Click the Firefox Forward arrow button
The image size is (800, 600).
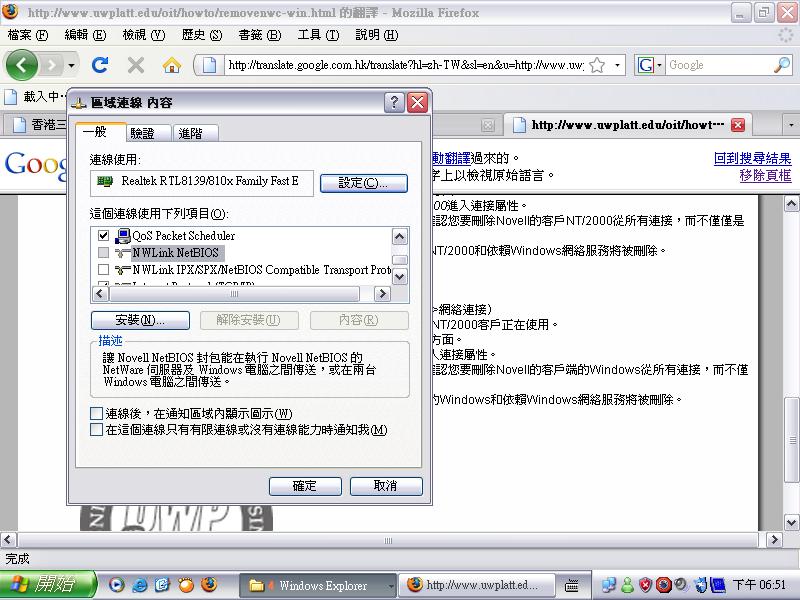[51, 65]
